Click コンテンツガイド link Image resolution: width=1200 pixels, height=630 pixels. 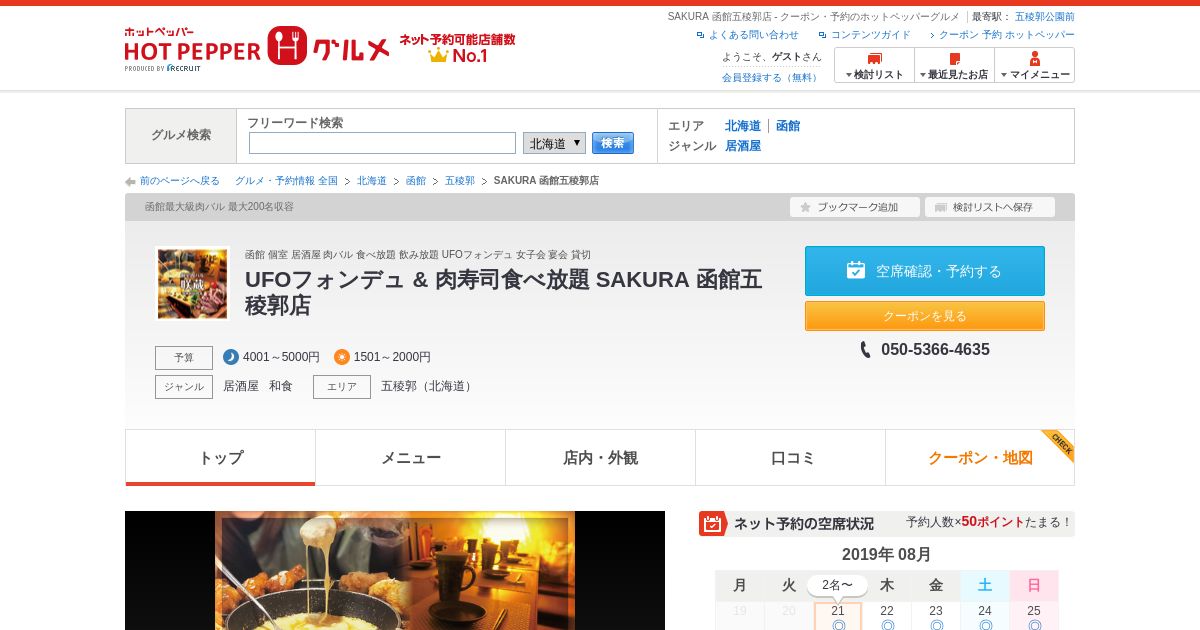coord(870,35)
